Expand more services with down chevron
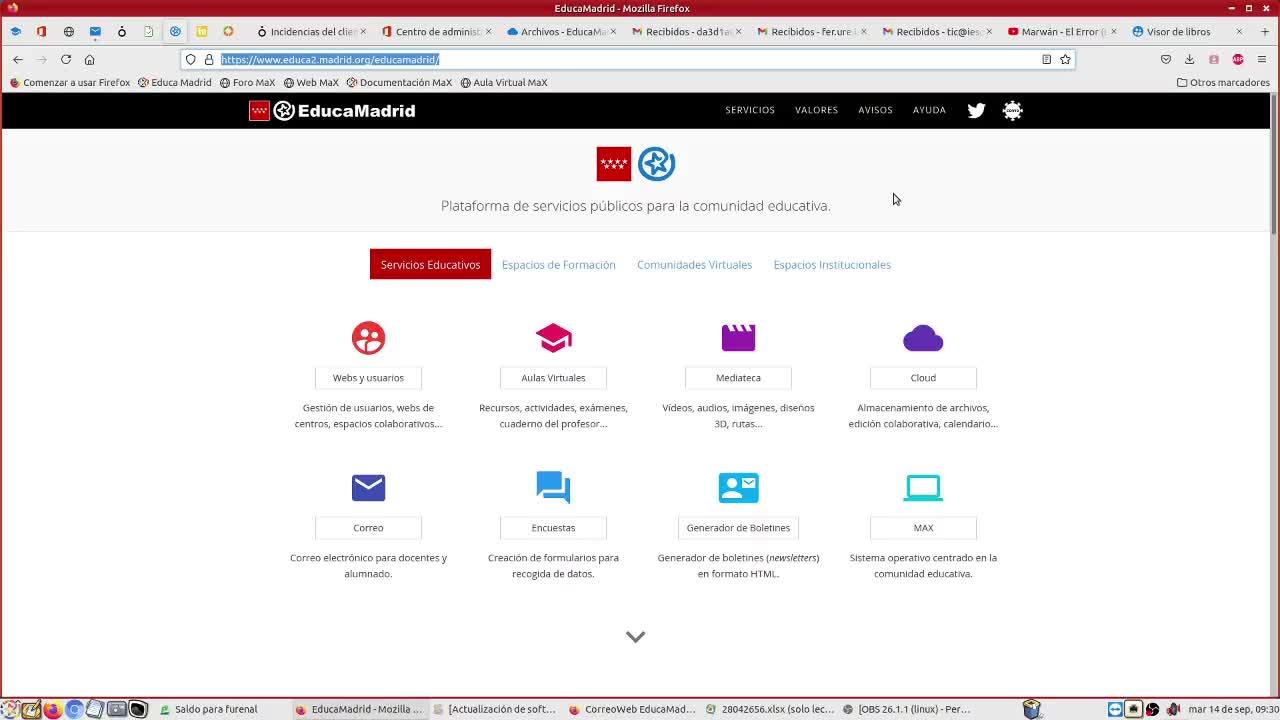 pos(635,637)
